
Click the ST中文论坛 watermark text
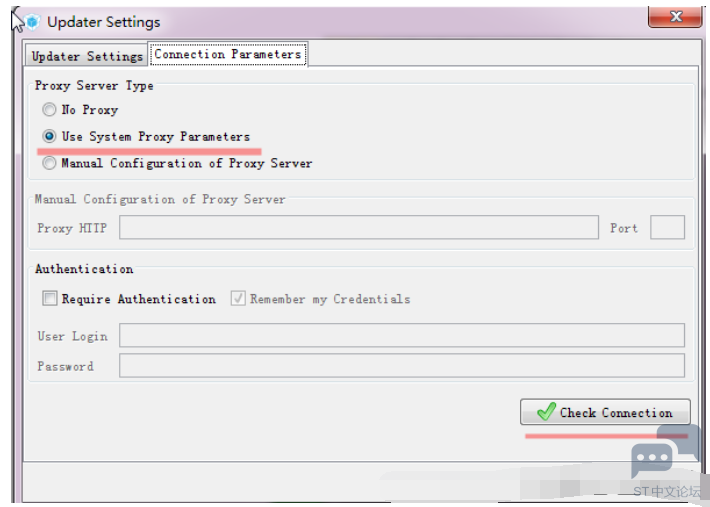point(667,492)
